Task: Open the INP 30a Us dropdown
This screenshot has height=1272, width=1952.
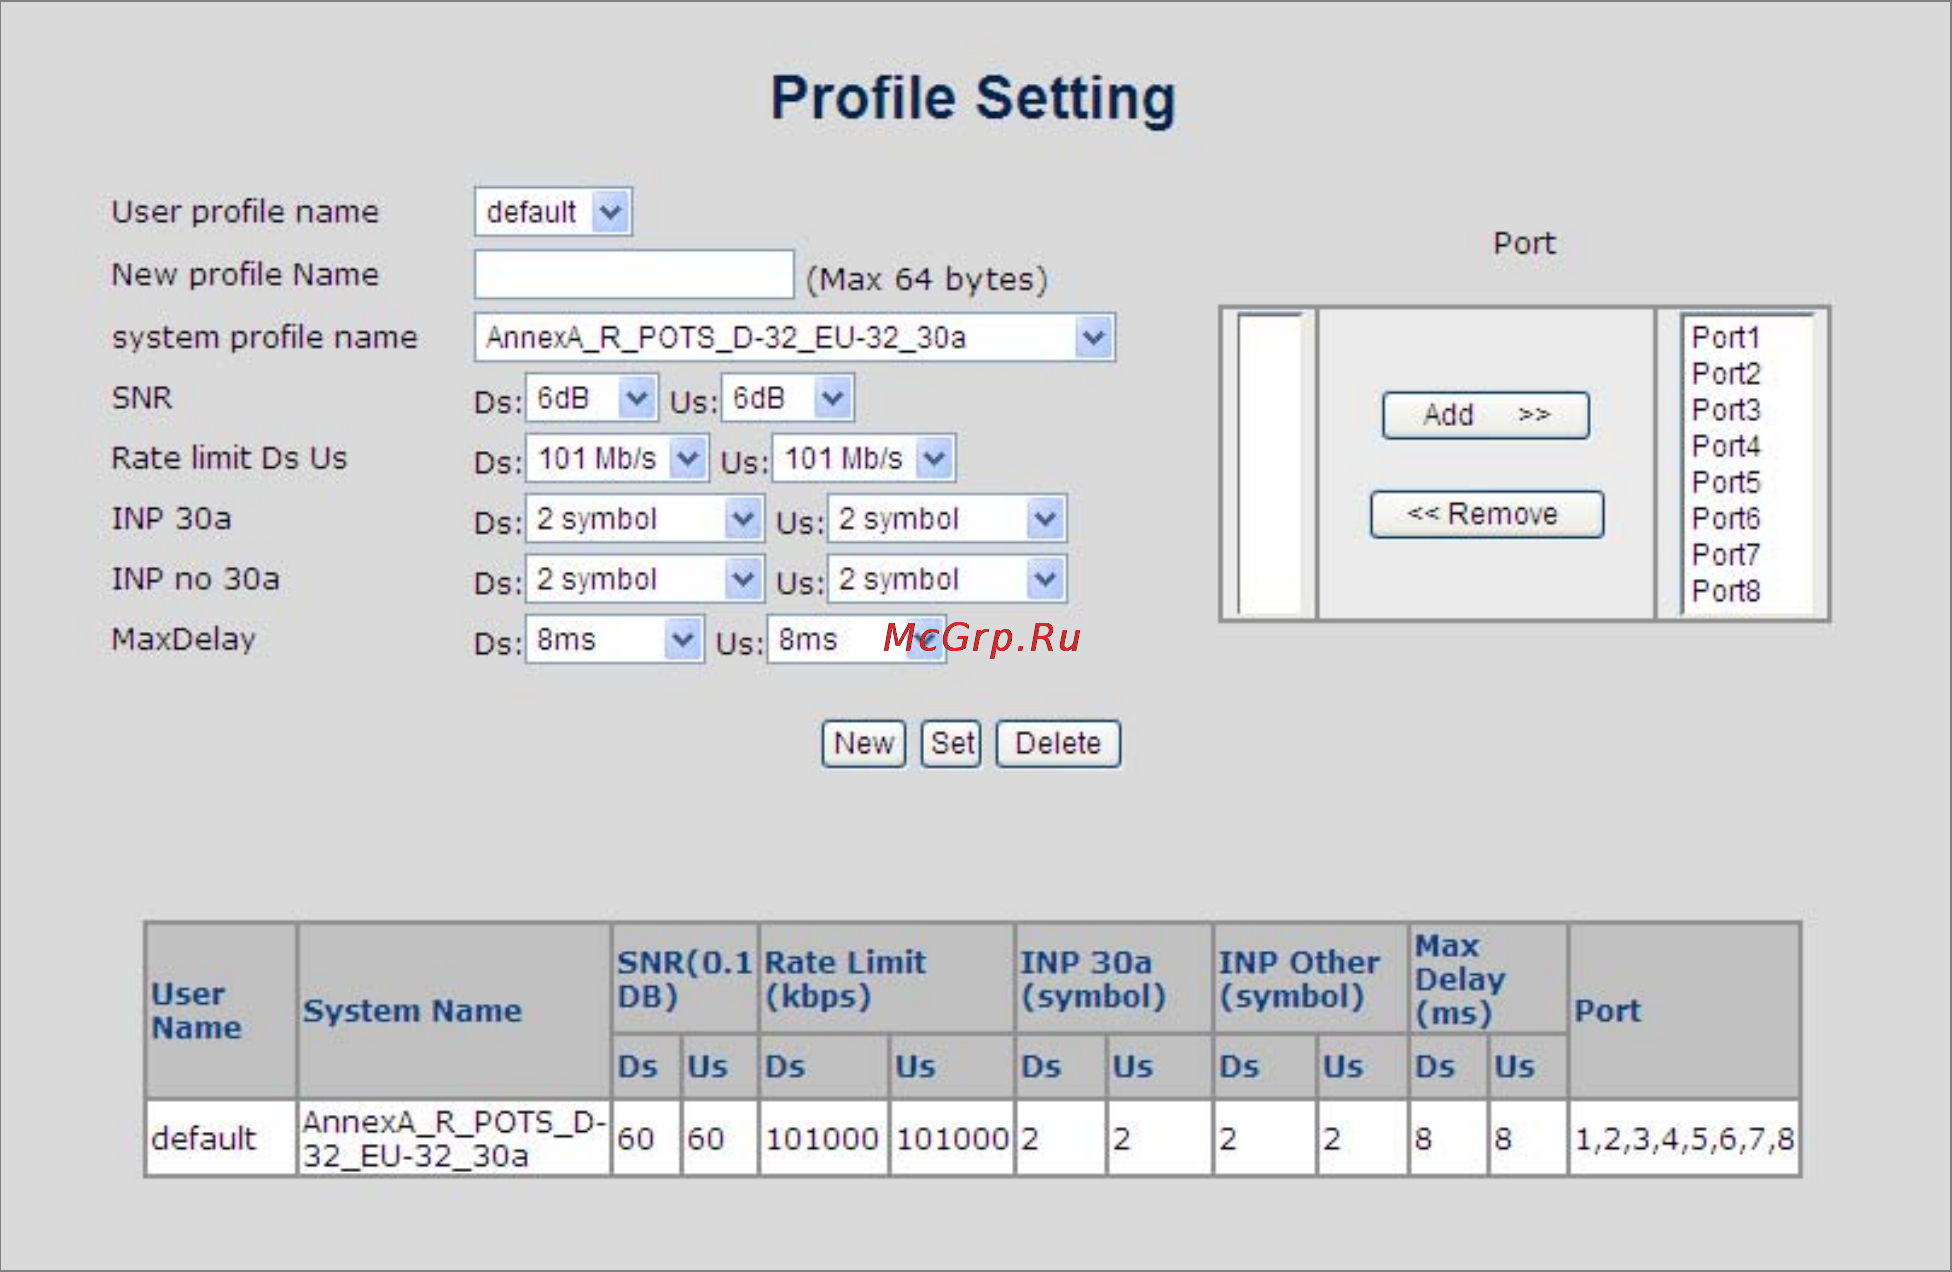Action: [947, 519]
